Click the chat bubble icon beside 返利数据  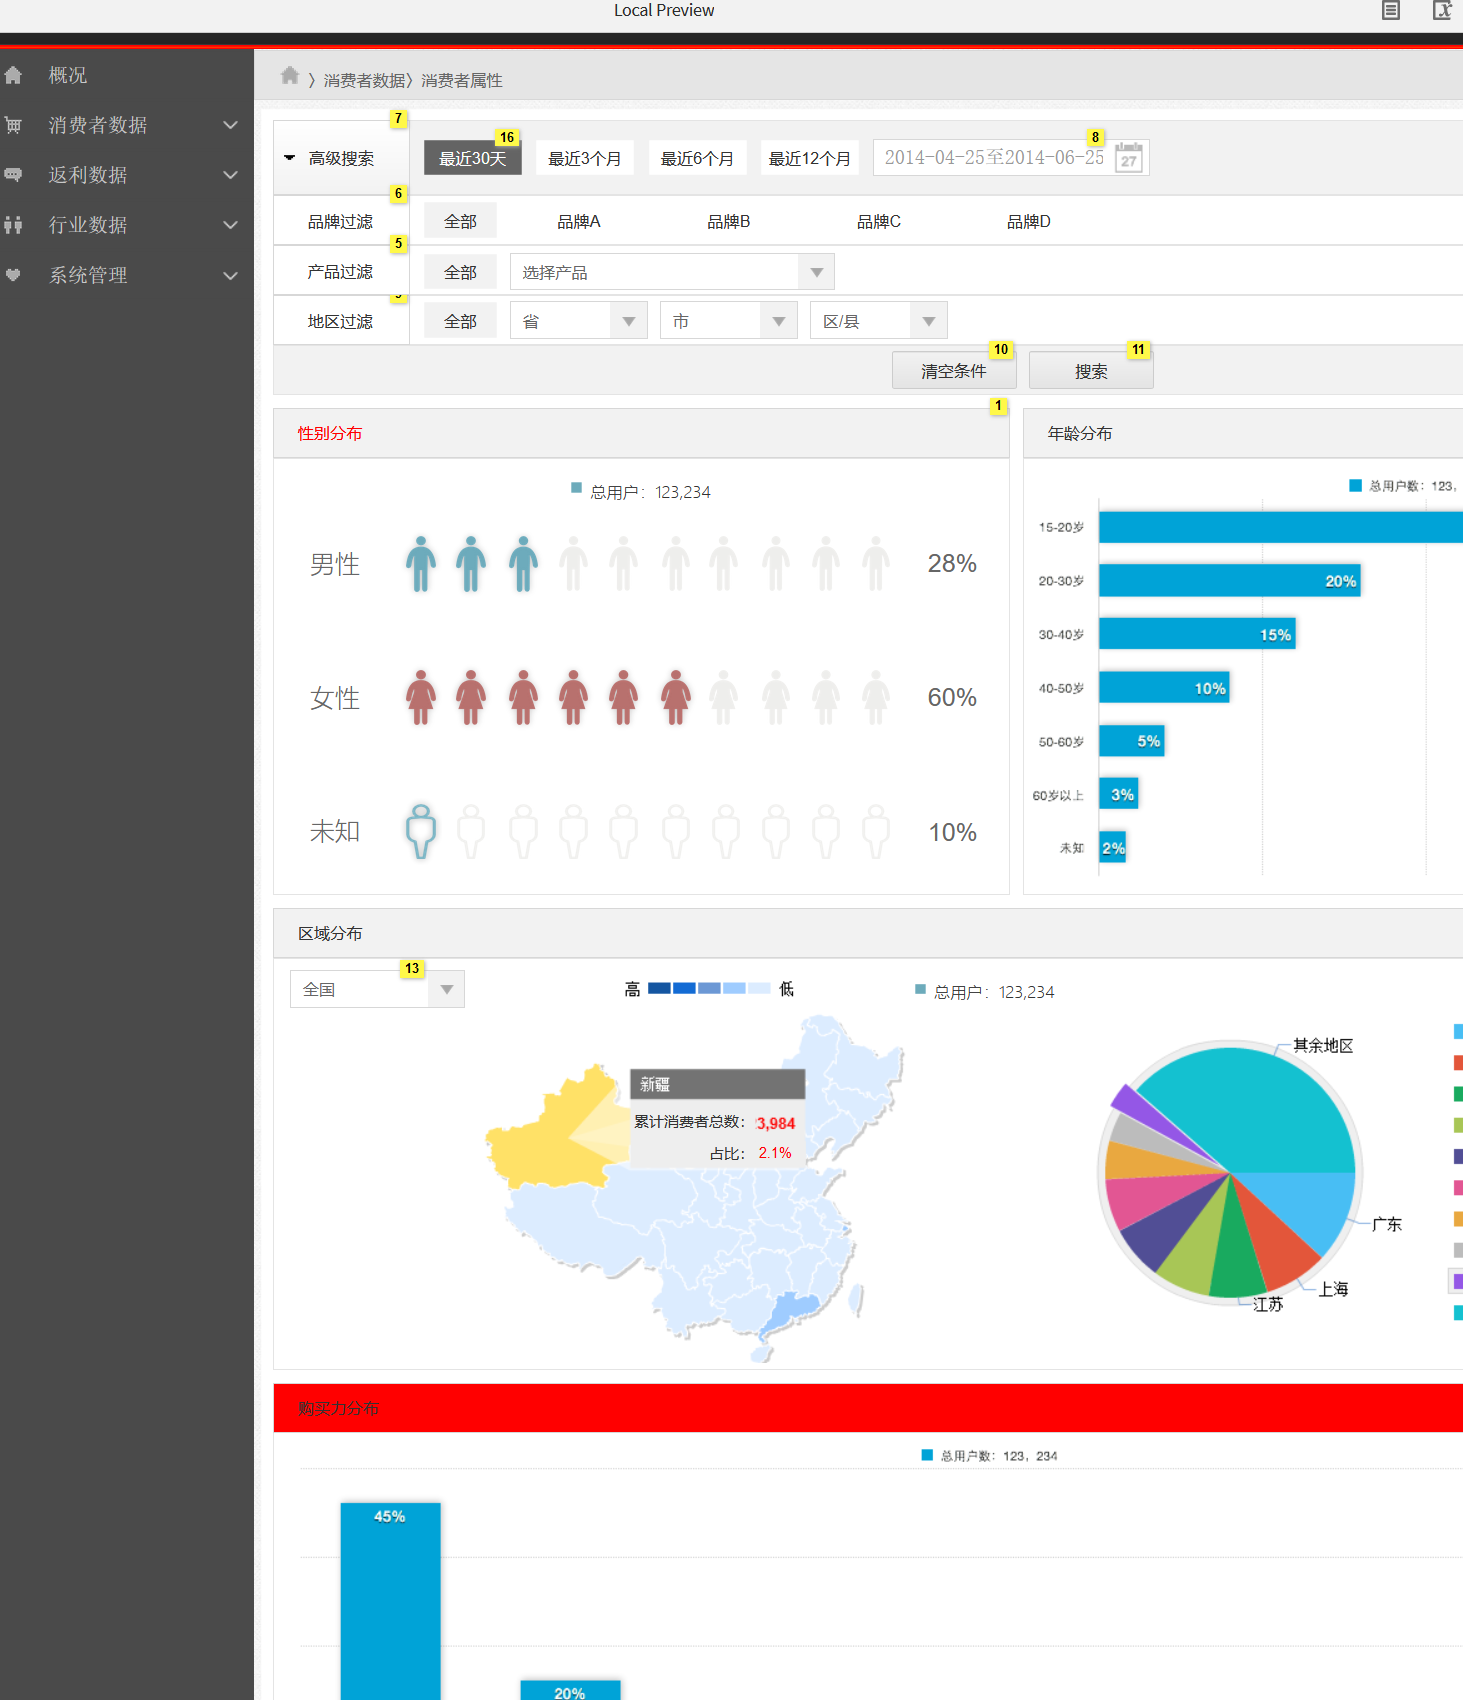pos(13,175)
